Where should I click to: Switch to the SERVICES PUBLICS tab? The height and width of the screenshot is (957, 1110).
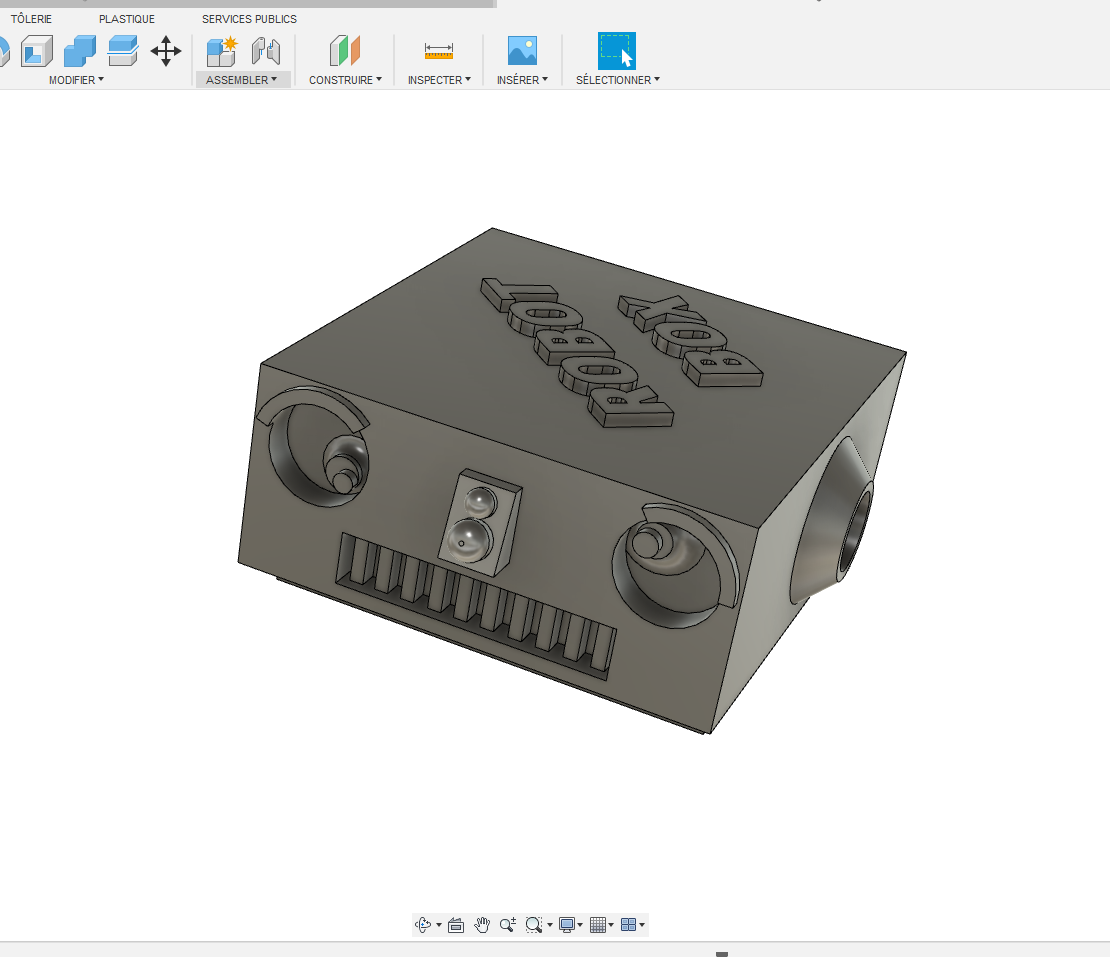(249, 19)
